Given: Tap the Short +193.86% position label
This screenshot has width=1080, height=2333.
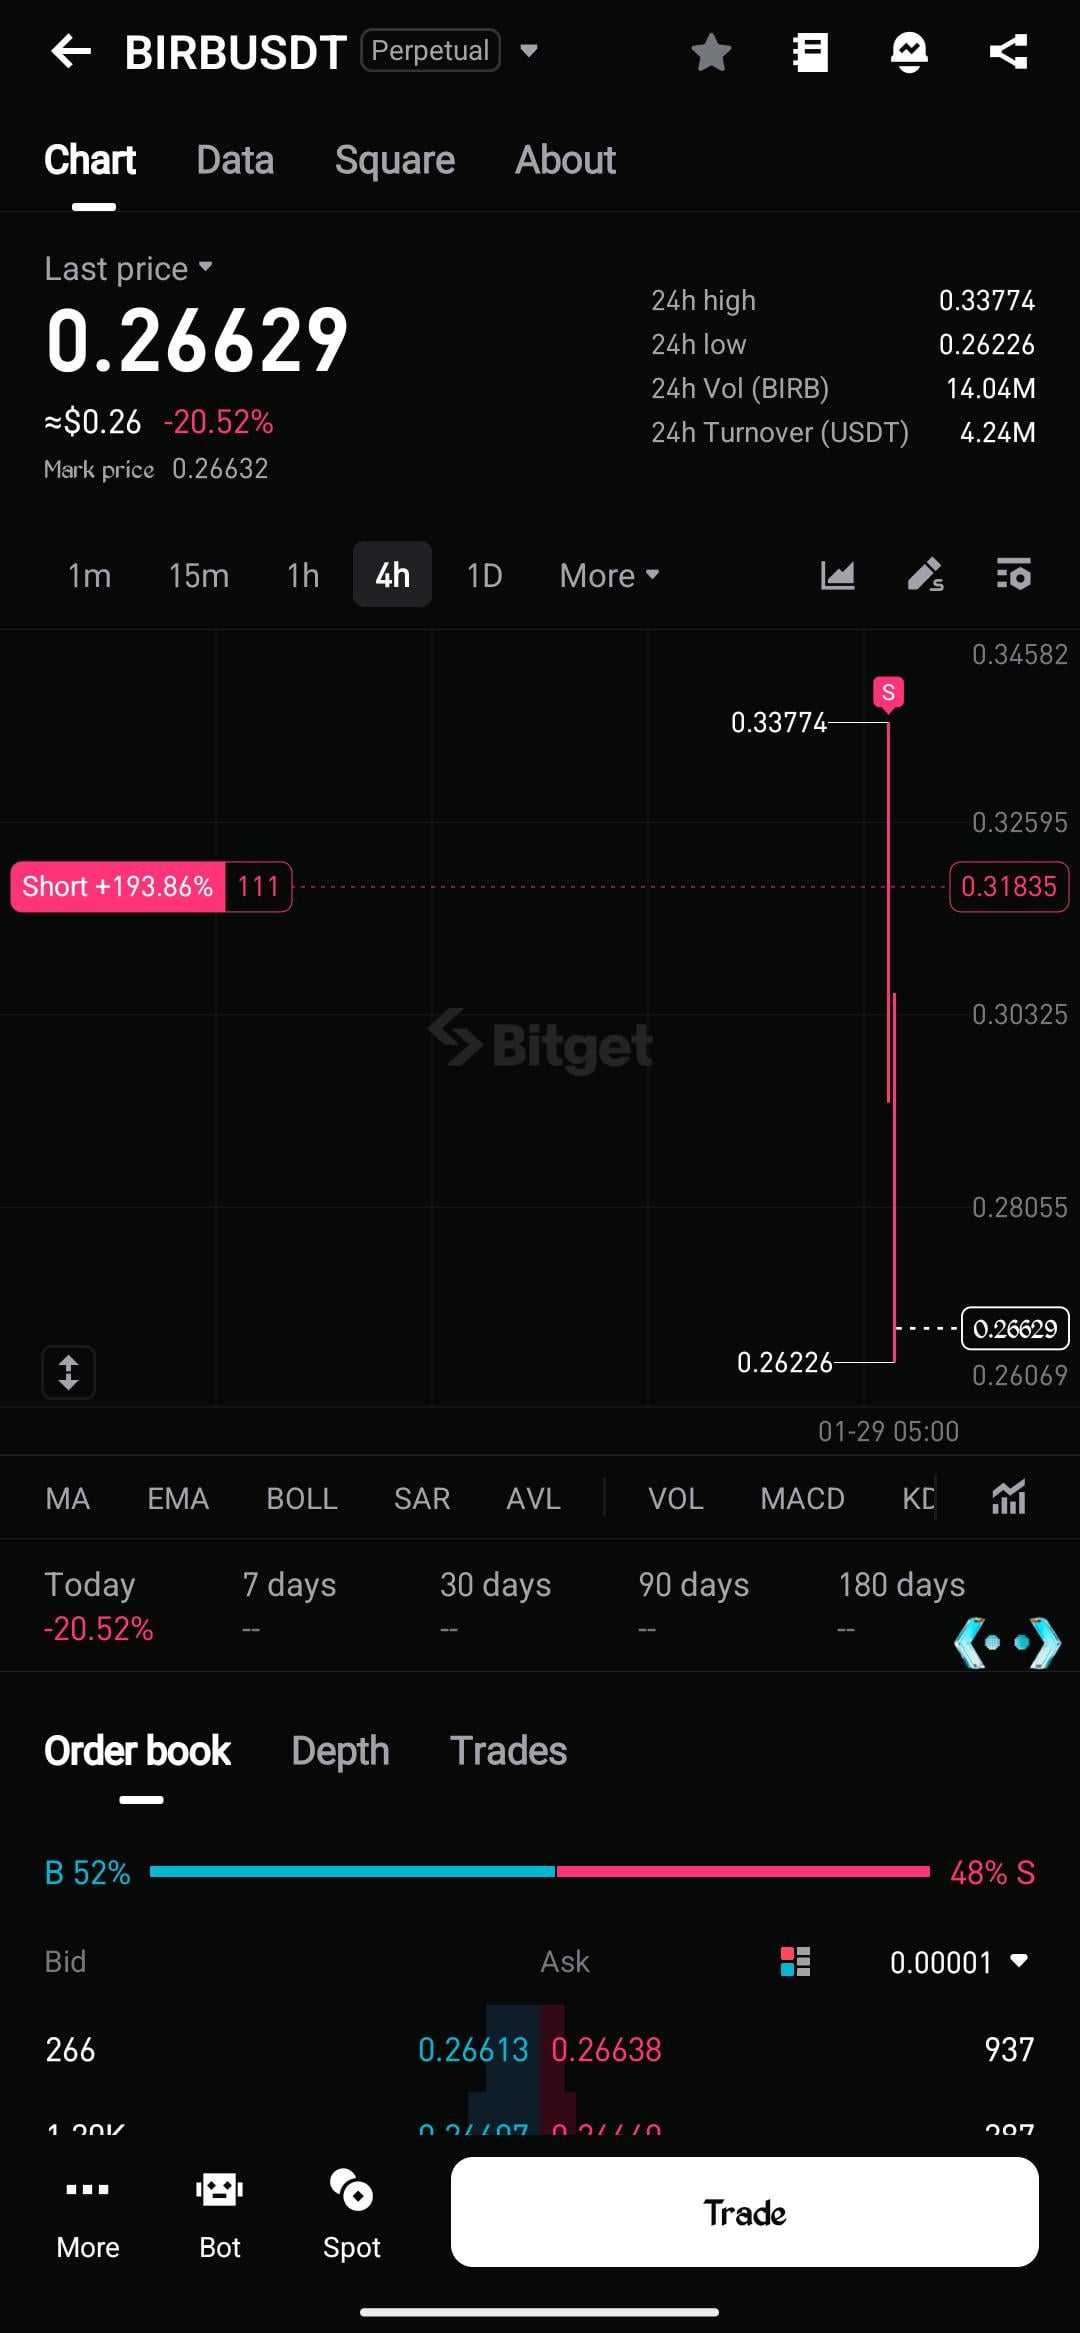Looking at the screenshot, I should pyautogui.click(x=118, y=887).
